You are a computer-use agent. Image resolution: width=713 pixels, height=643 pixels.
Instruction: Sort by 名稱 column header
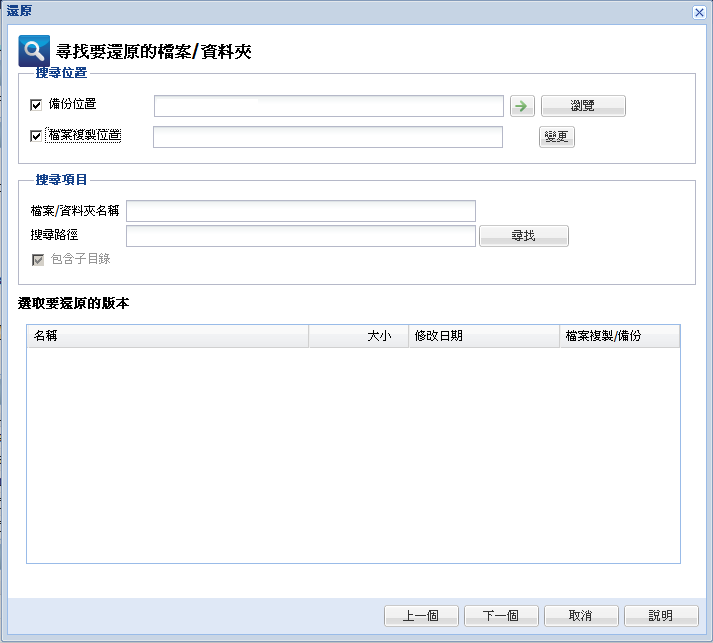point(168,336)
